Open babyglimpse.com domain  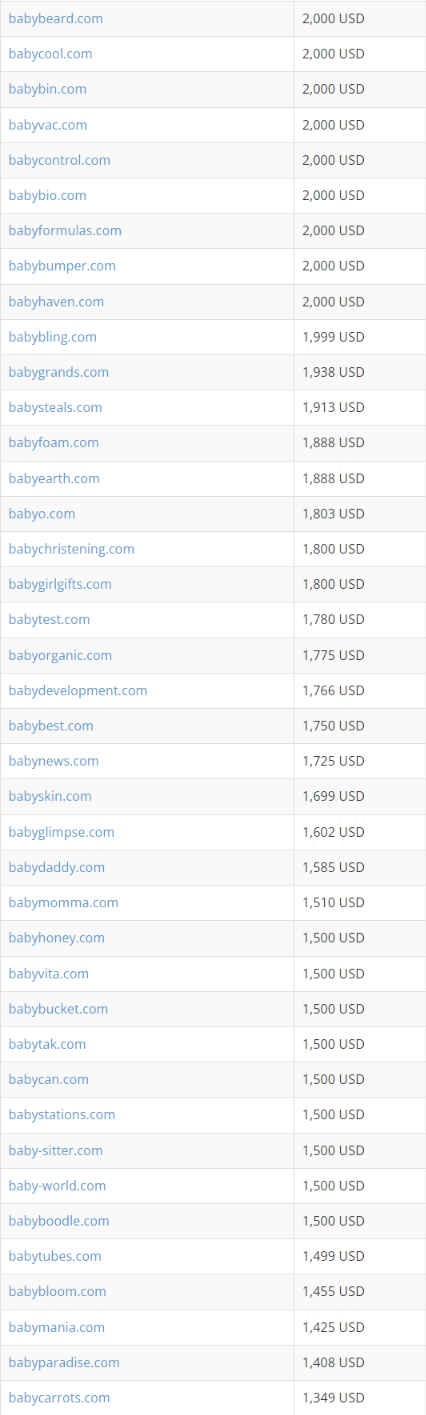point(61,832)
